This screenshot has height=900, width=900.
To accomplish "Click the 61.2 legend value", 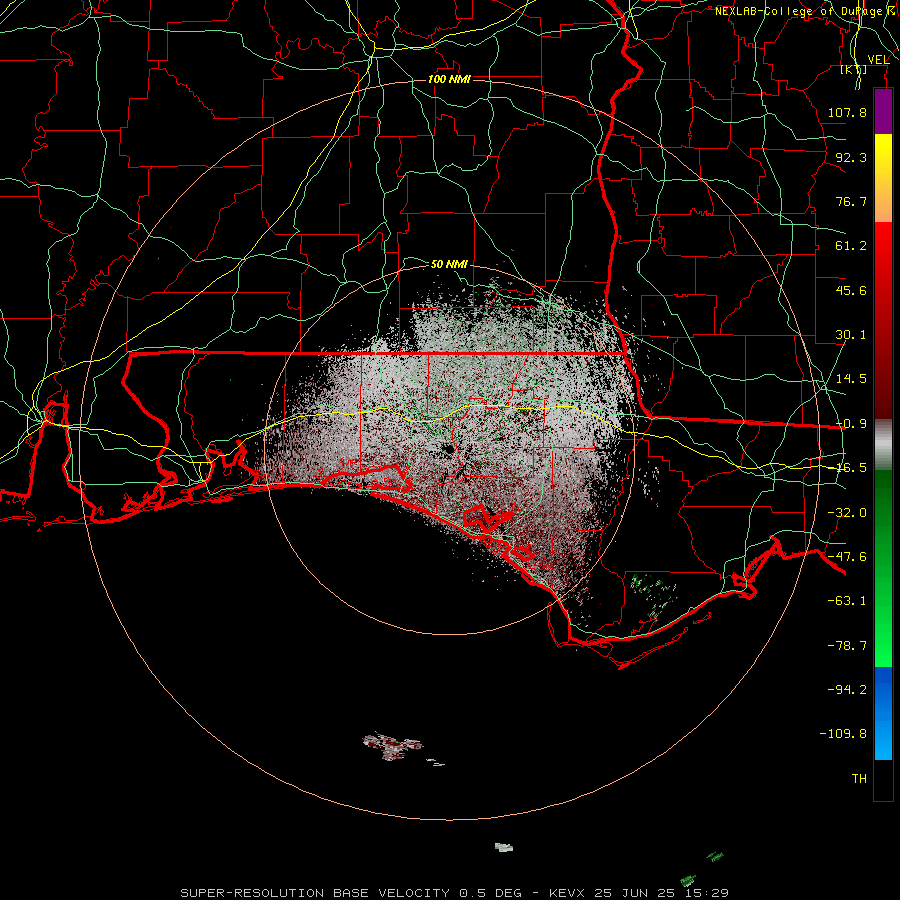I will click(851, 246).
